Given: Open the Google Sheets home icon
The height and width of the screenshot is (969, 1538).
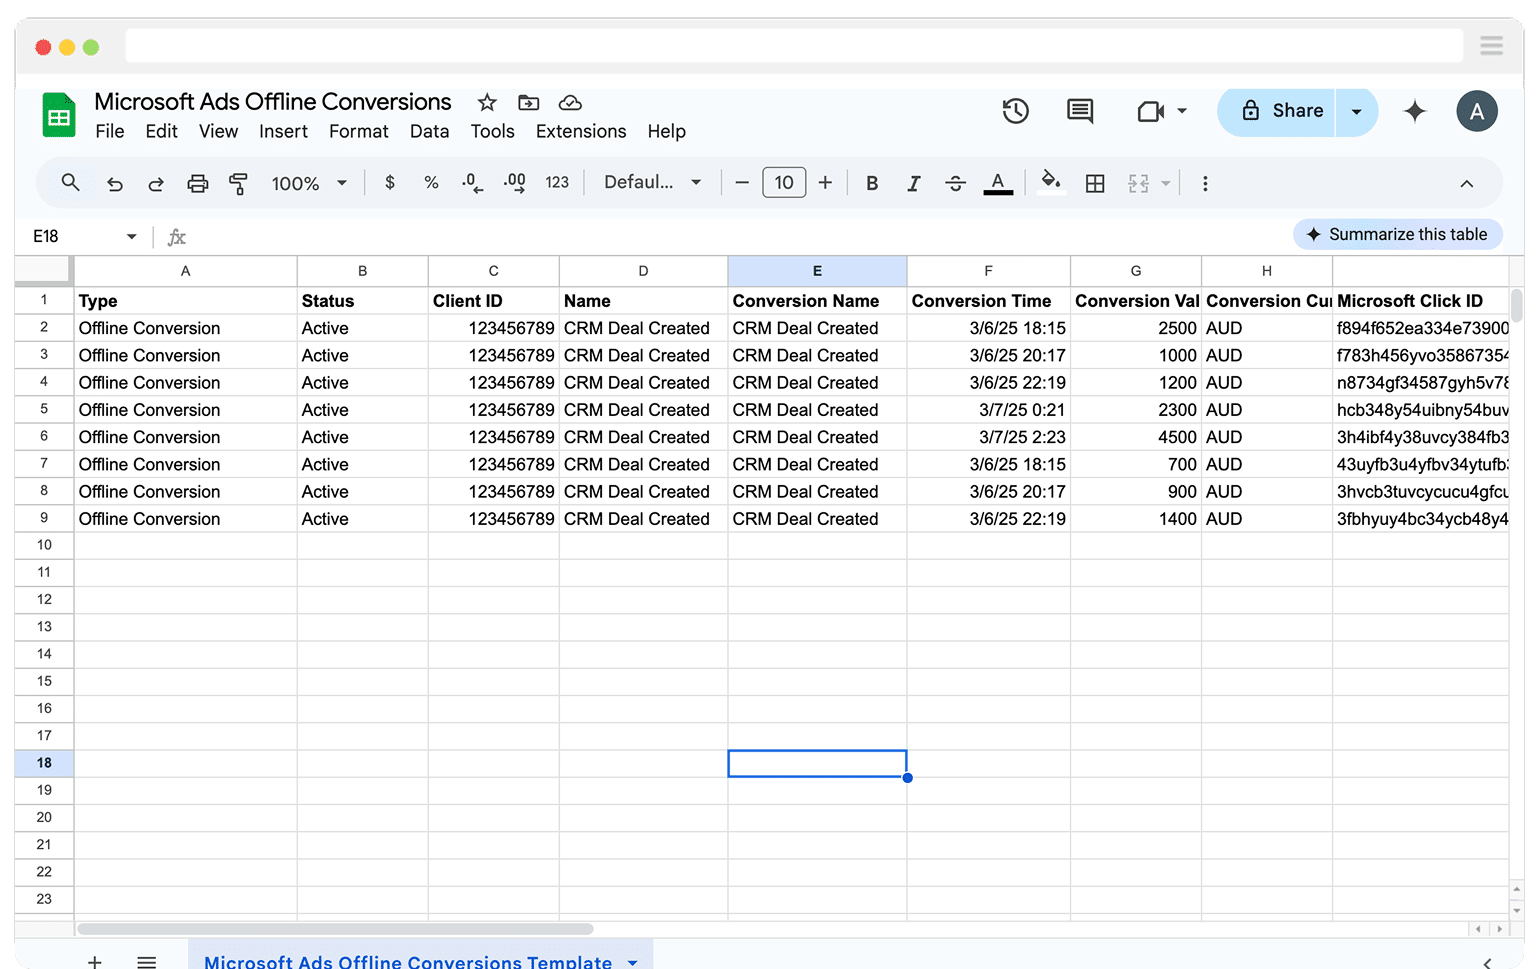Looking at the screenshot, I should [x=59, y=115].
